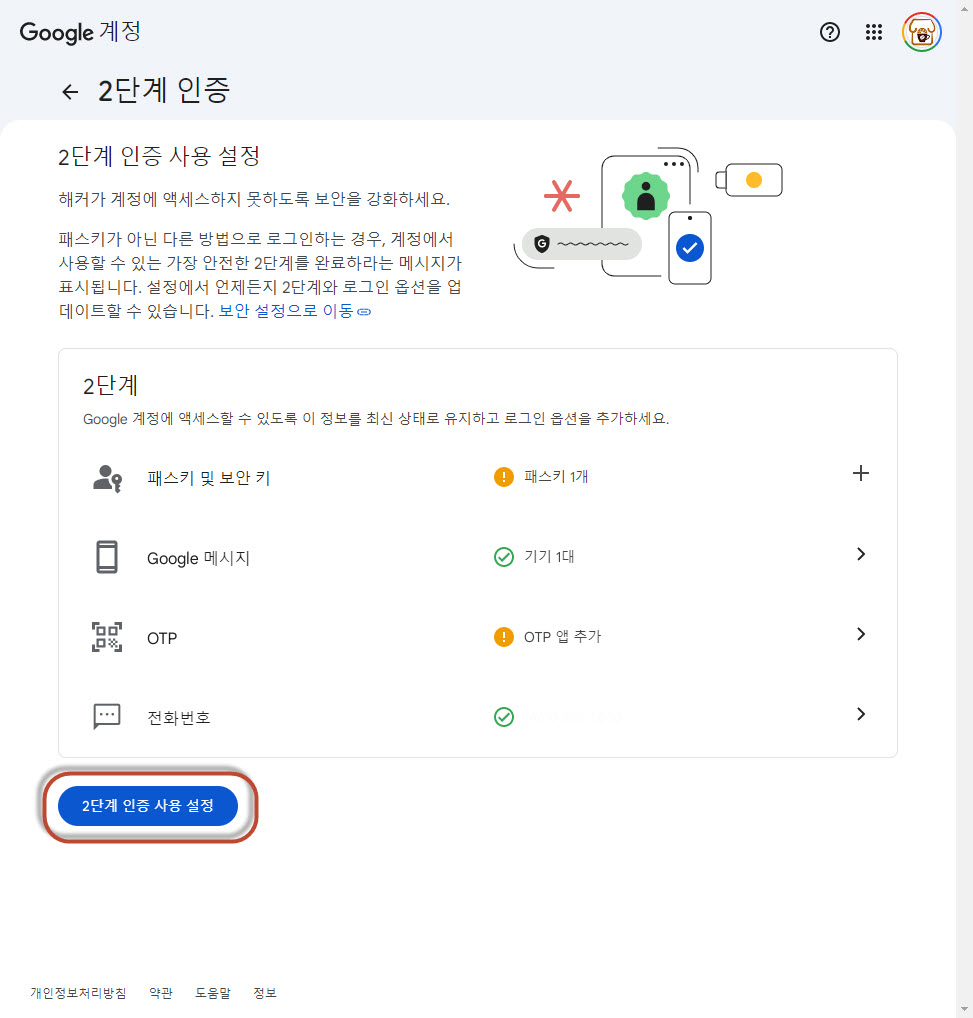
Task: Click the profile avatar picture
Action: tap(921, 32)
